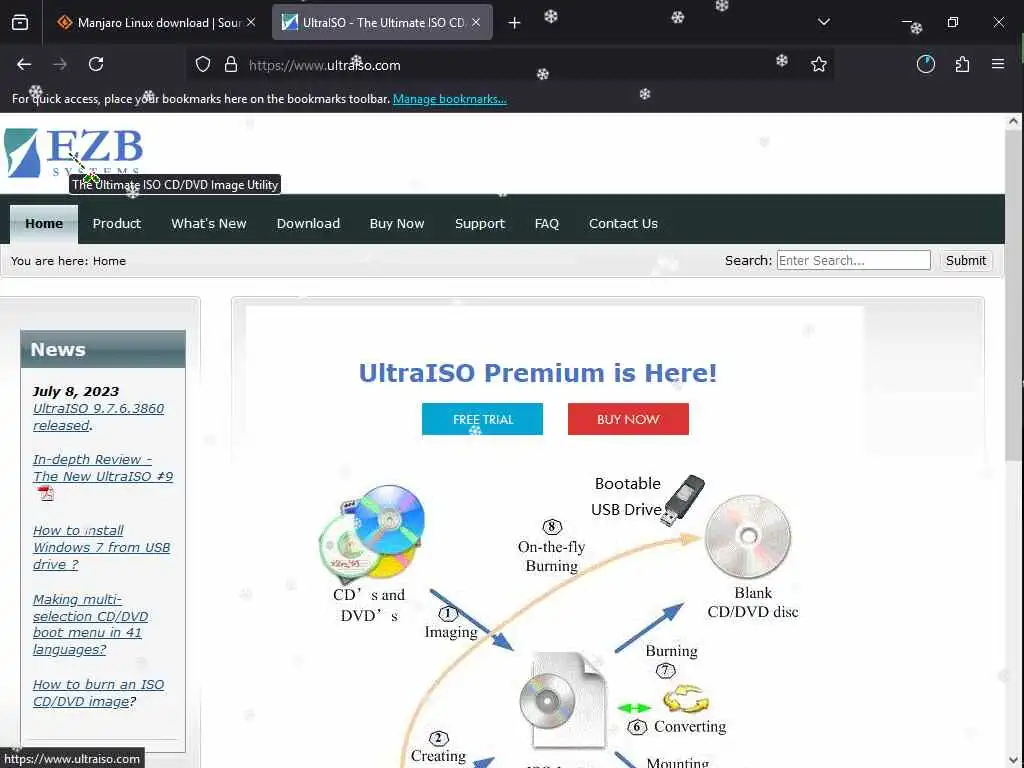The image size is (1024, 768).
Task: Open the Home navigation item
Action: [x=44, y=223]
